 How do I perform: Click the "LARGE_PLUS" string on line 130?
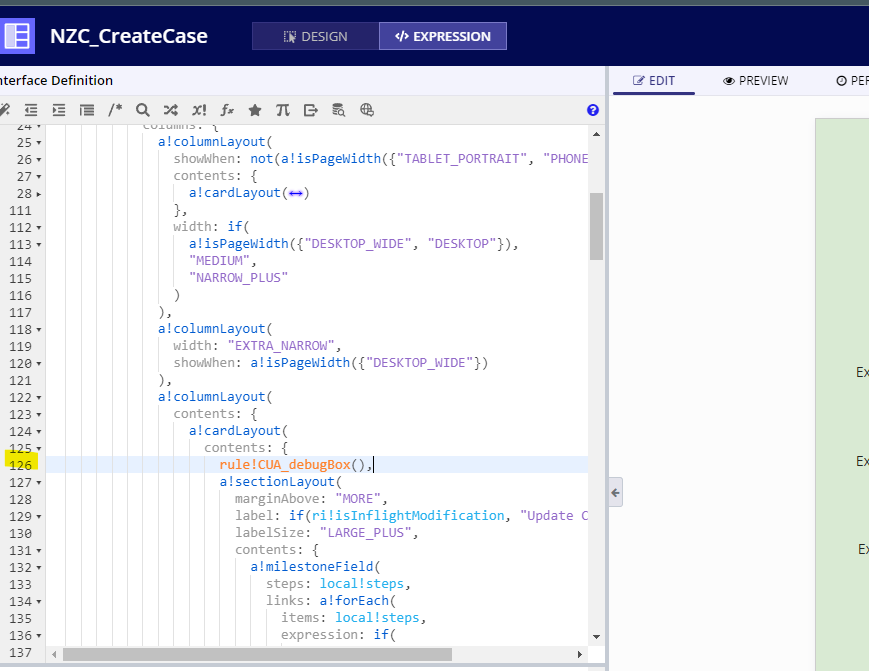pos(366,533)
